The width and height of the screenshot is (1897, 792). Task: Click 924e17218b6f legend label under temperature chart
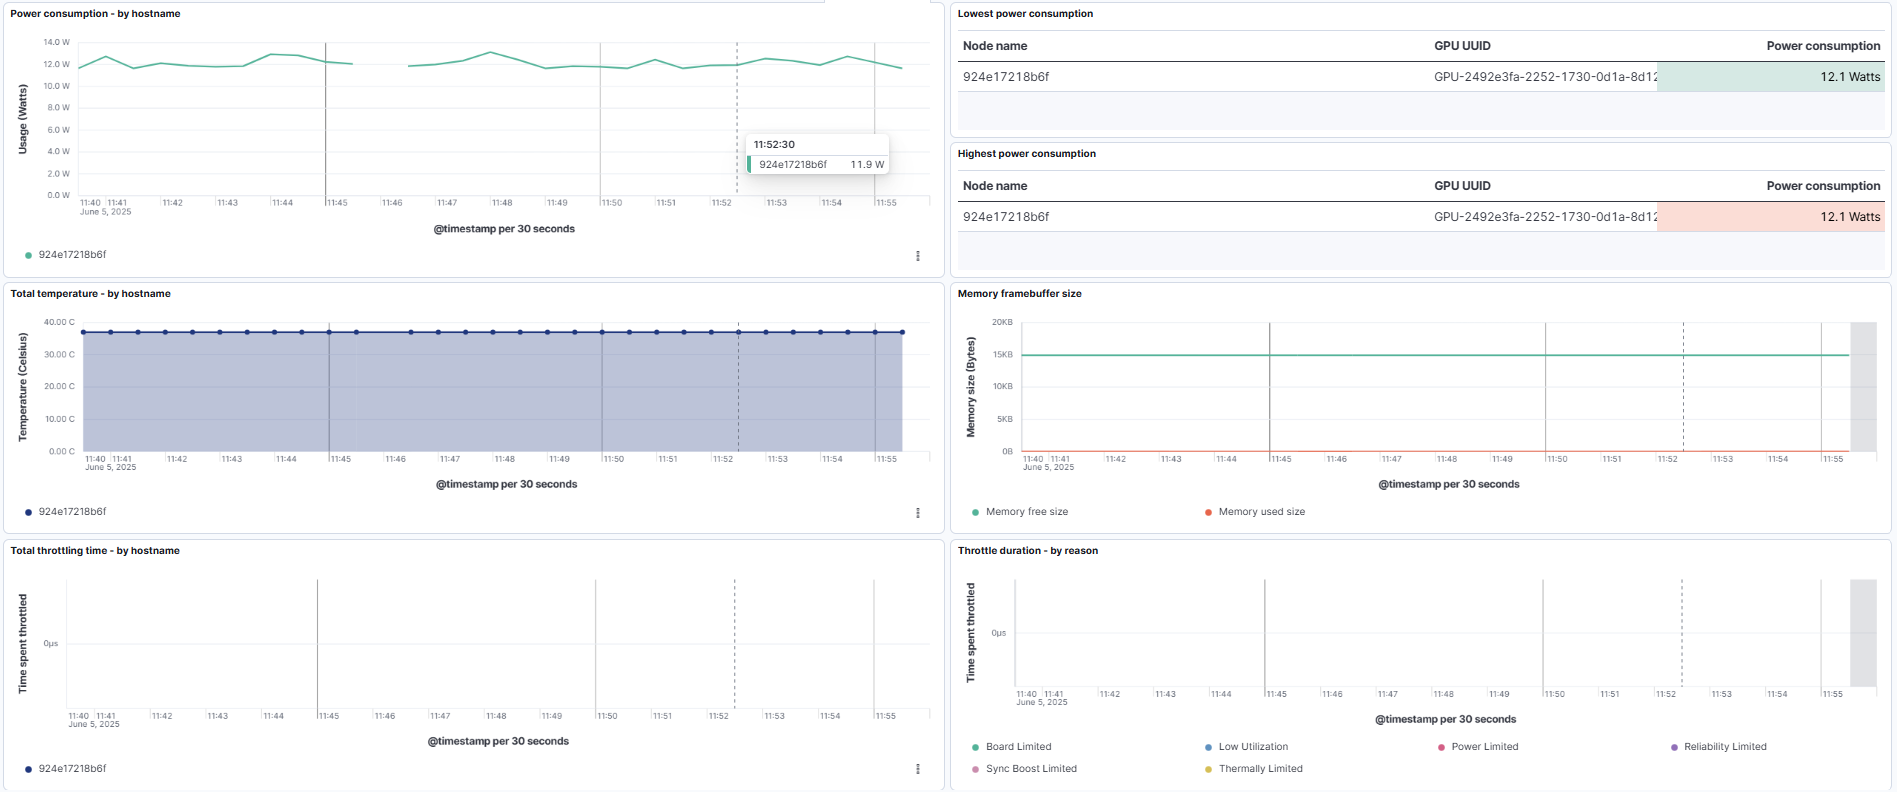pyautogui.click(x=72, y=512)
